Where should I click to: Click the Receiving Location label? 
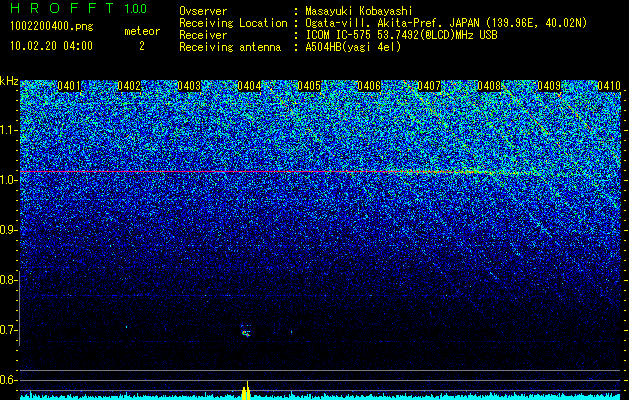(233, 23)
